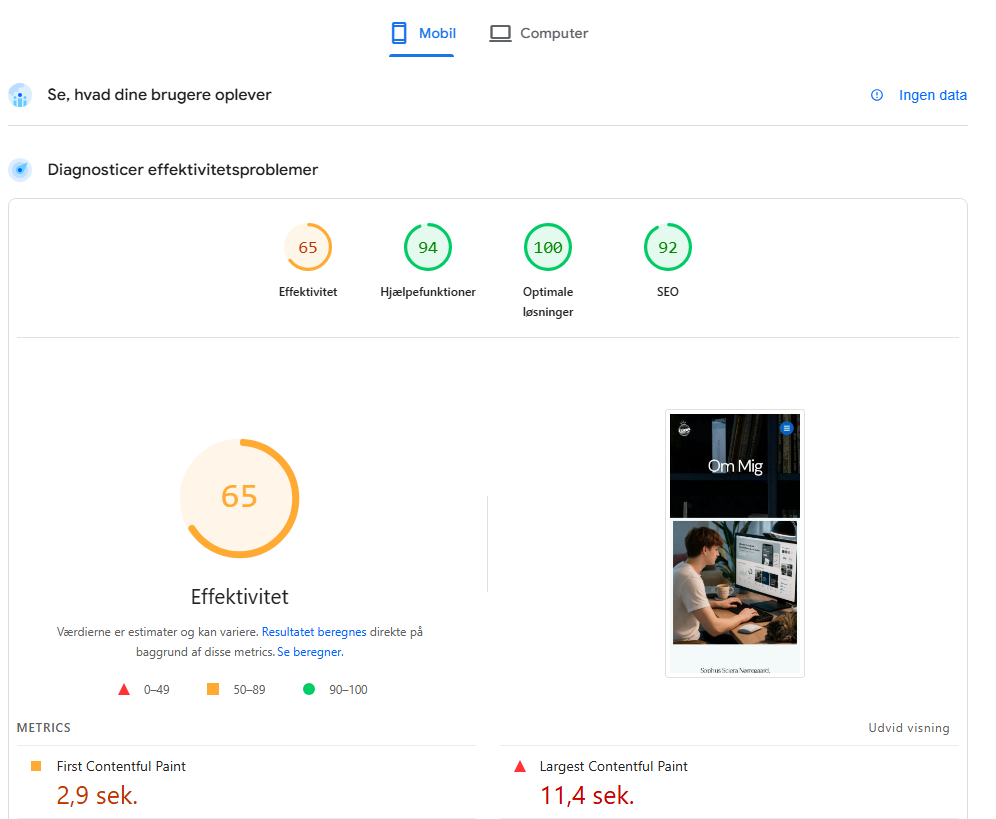Click the orange square beside First Contentful Paint
Viewport: 996px width, 819px height.
[x=36, y=766]
